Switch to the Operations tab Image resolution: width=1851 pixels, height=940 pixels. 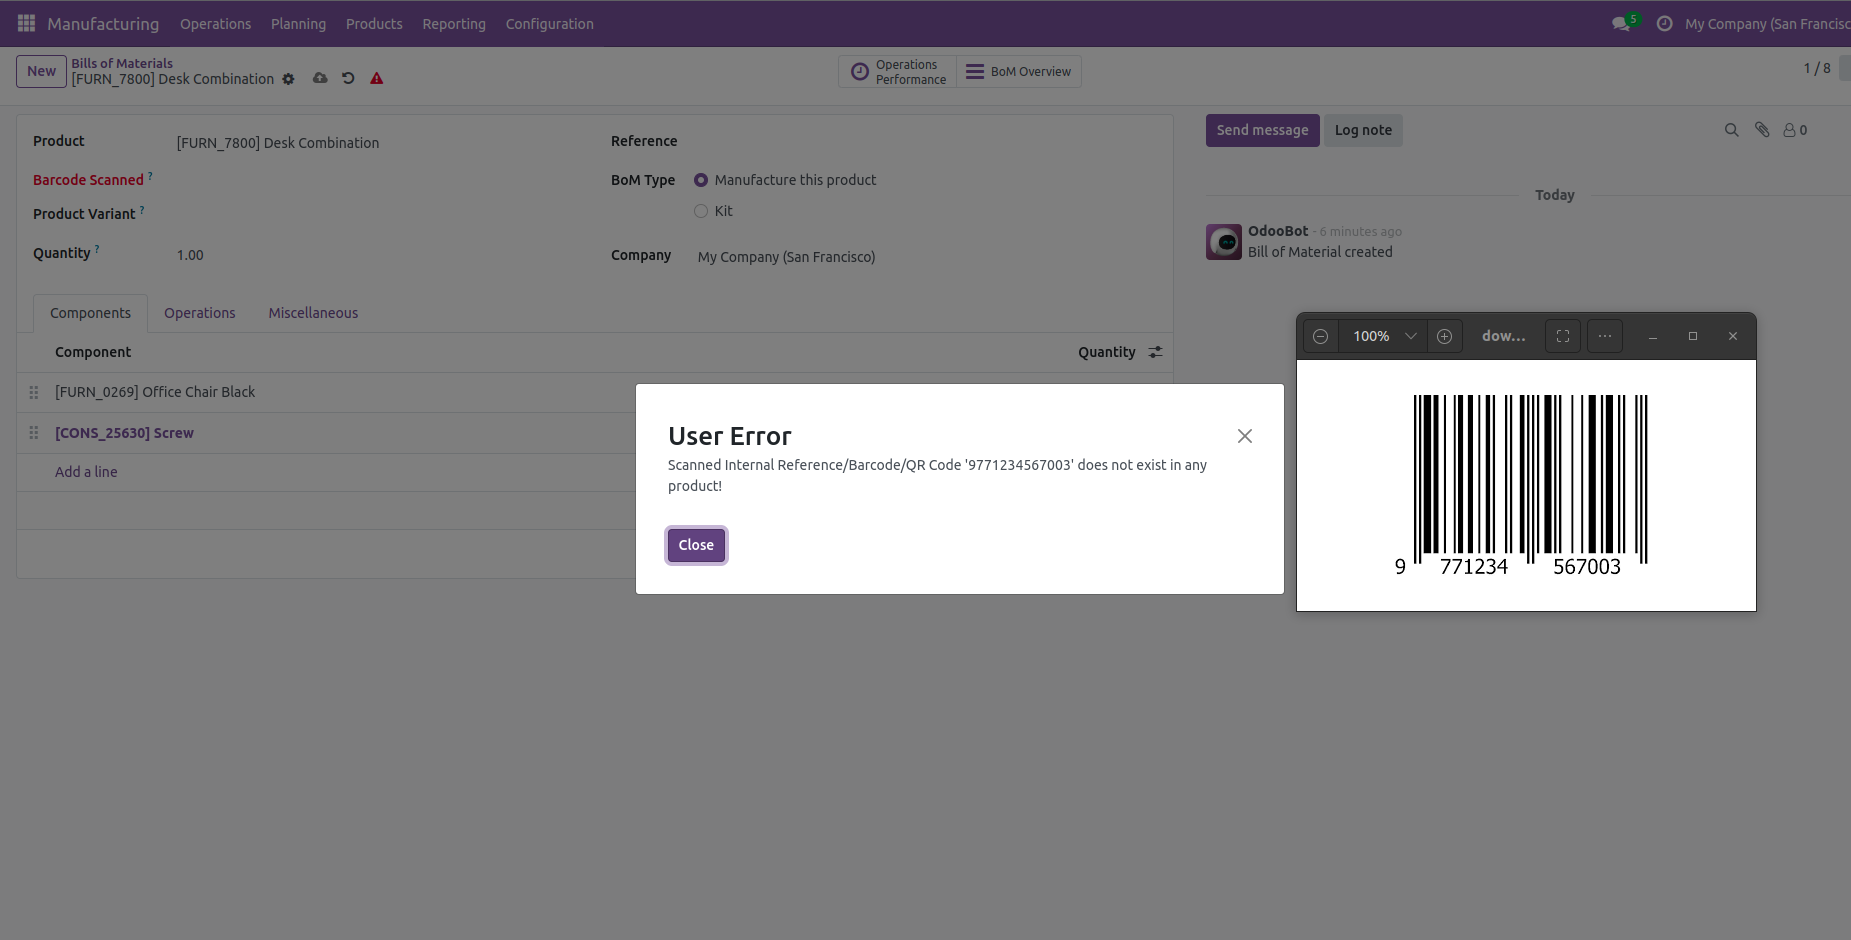(200, 313)
